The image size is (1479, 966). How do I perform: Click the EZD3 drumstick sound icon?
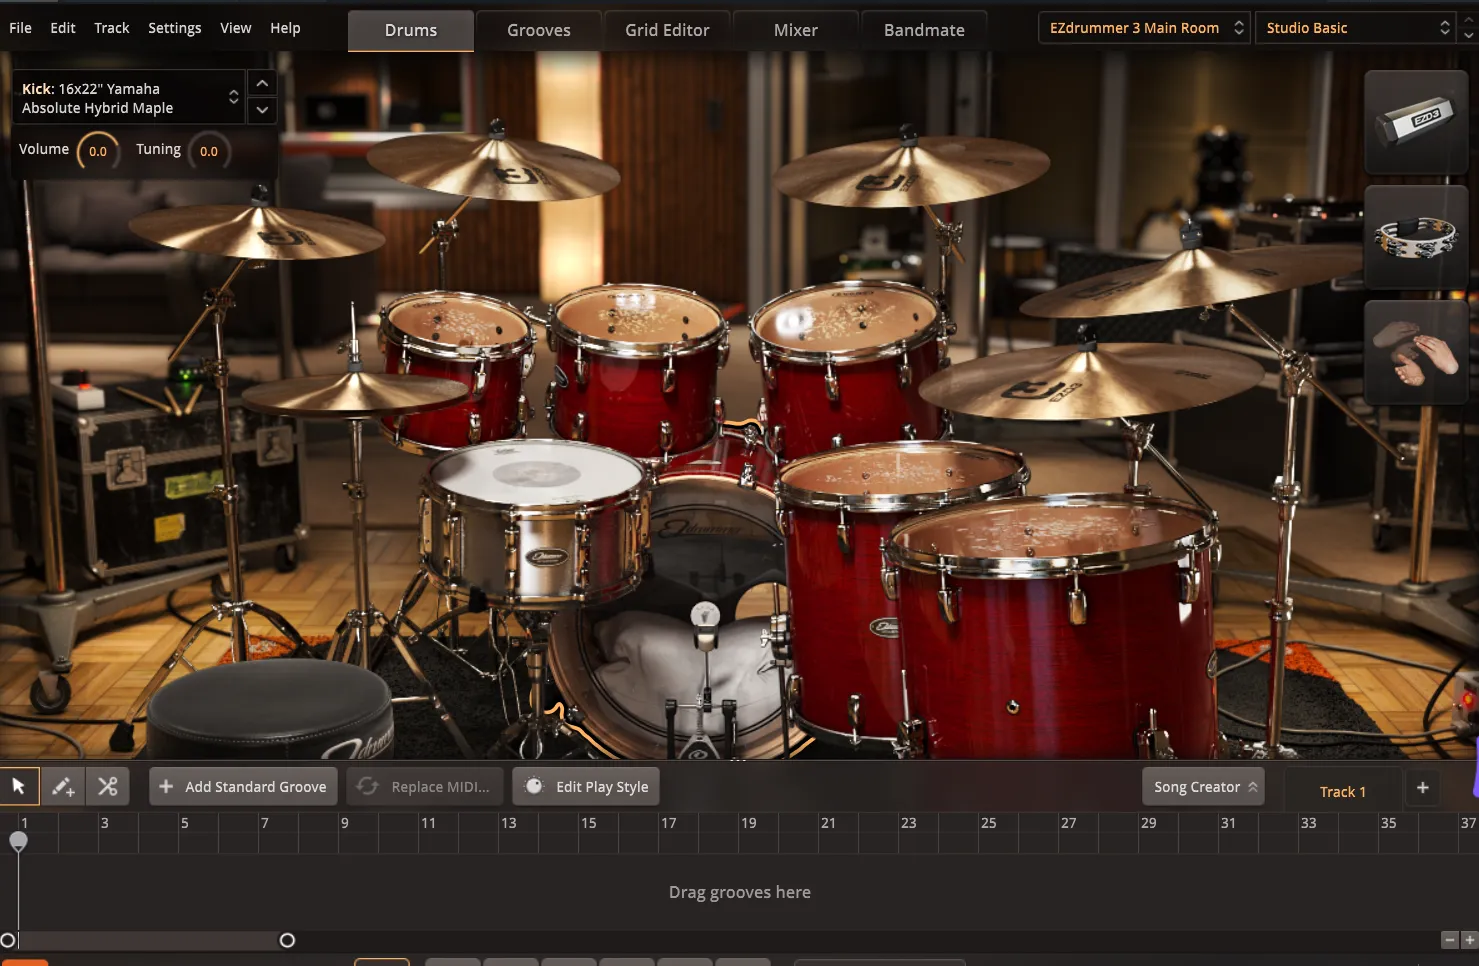tap(1416, 122)
